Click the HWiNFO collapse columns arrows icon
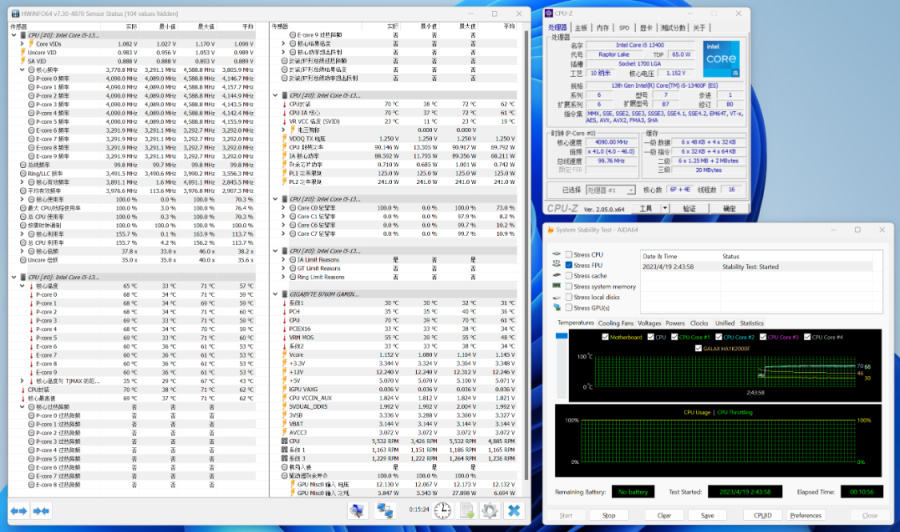Image resolution: width=900 pixels, height=532 pixels. point(42,511)
